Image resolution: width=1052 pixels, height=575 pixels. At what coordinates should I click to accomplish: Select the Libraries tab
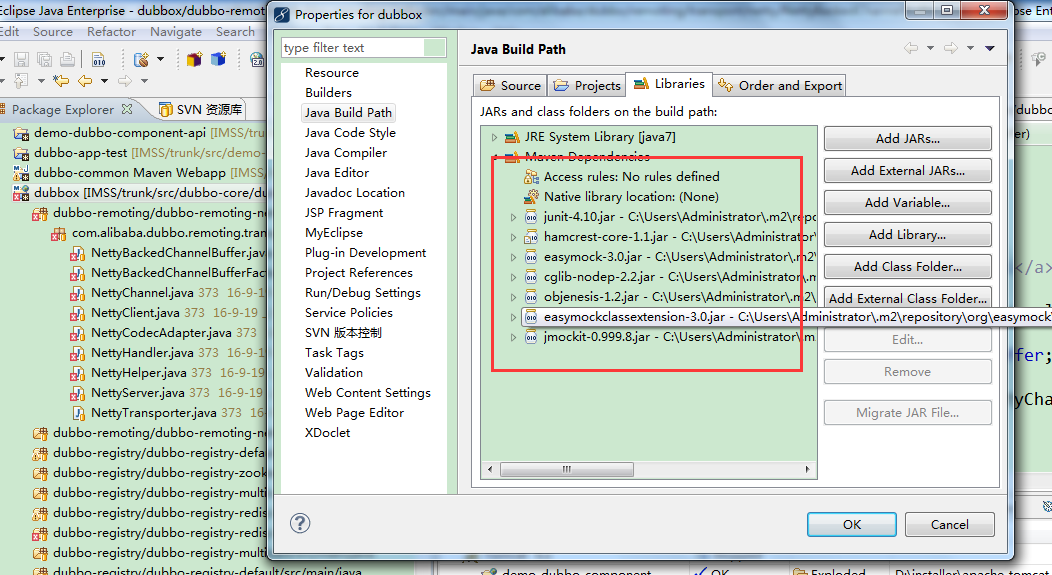coord(669,84)
